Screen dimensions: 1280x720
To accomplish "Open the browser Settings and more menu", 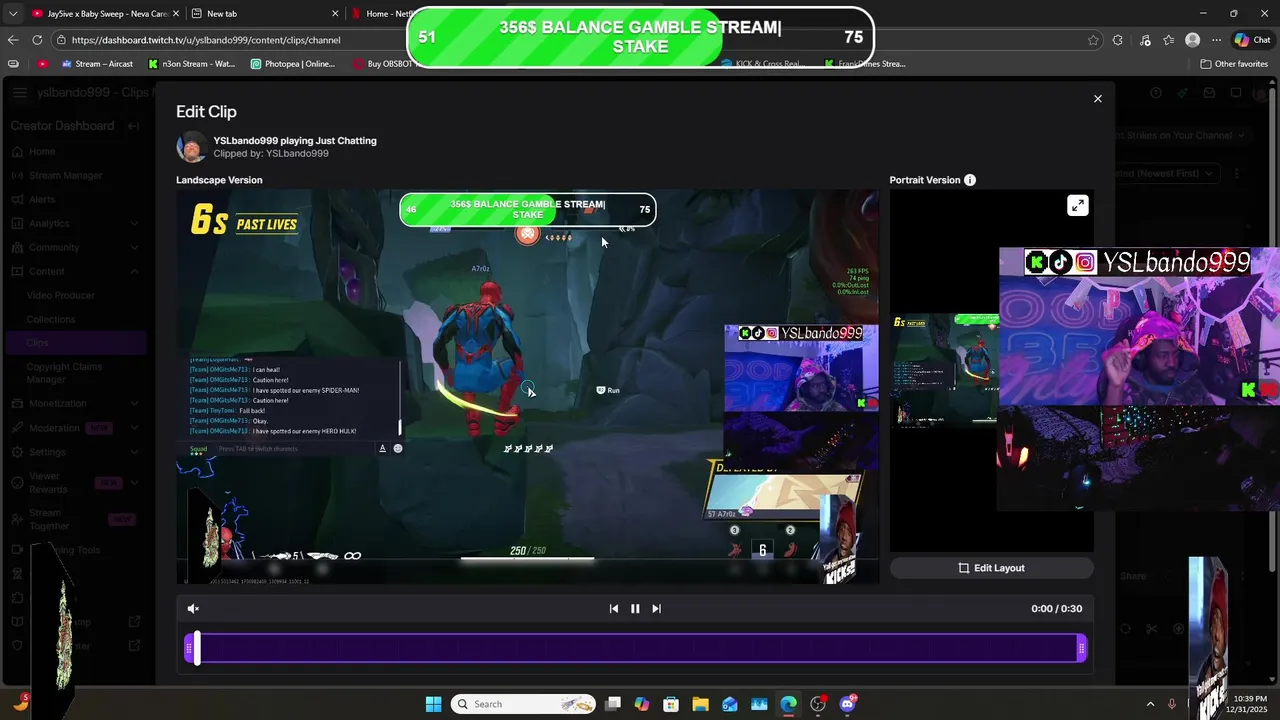I will 1216,40.
